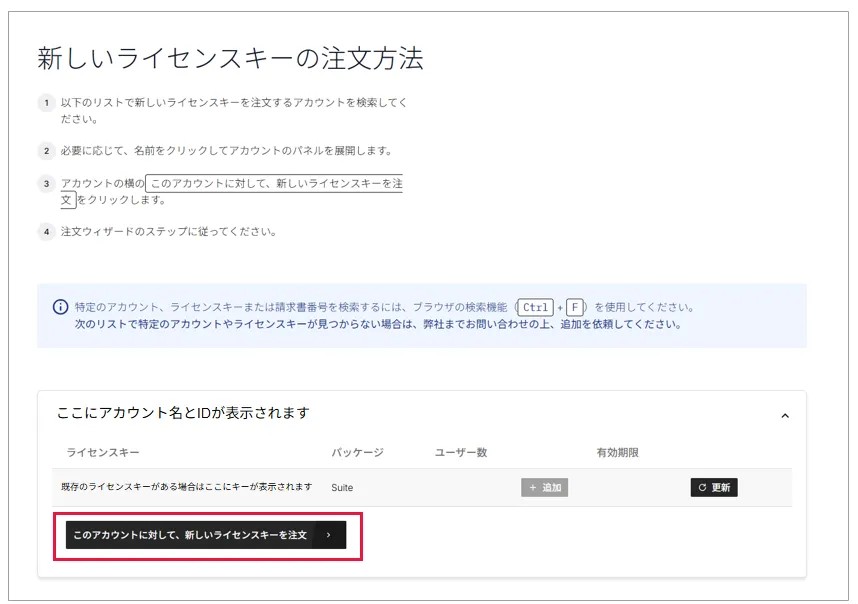Click the account name and ID panel header
Viewport: 858px width, 604px height.
click(x=182, y=413)
